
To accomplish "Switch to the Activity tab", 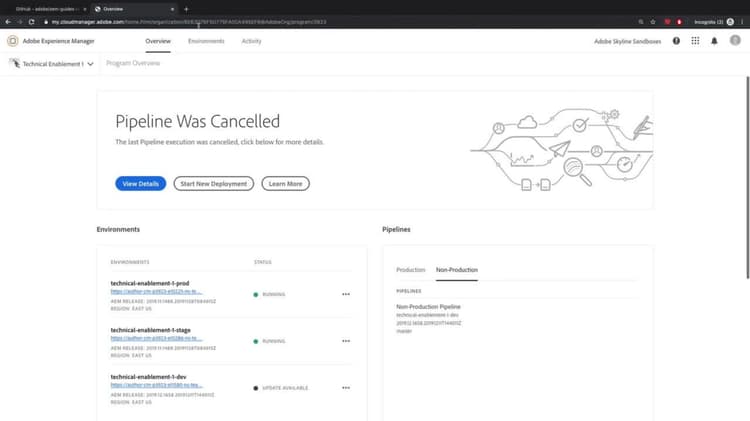I will pos(252,41).
